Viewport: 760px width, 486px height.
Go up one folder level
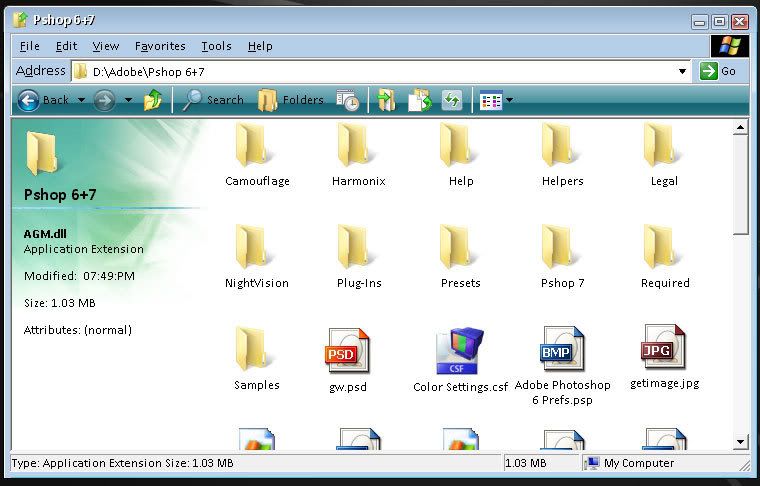(x=153, y=100)
